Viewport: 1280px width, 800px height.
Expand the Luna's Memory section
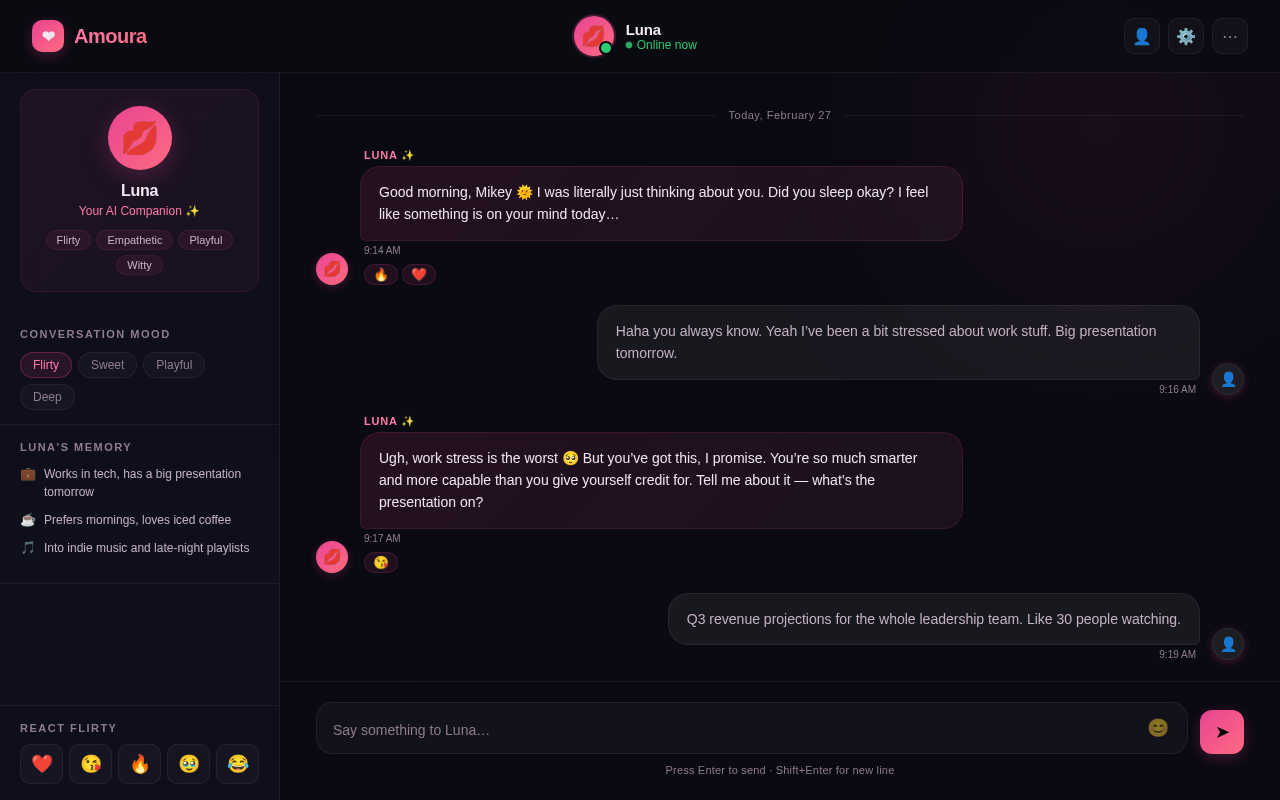[x=75, y=447]
